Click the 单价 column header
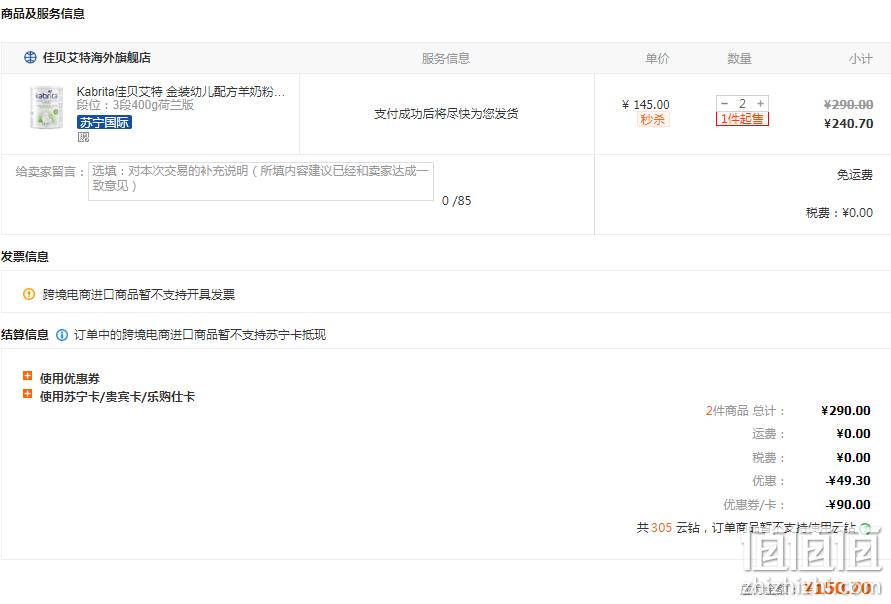Screen dimensions: 891x604 coord(657,58)
